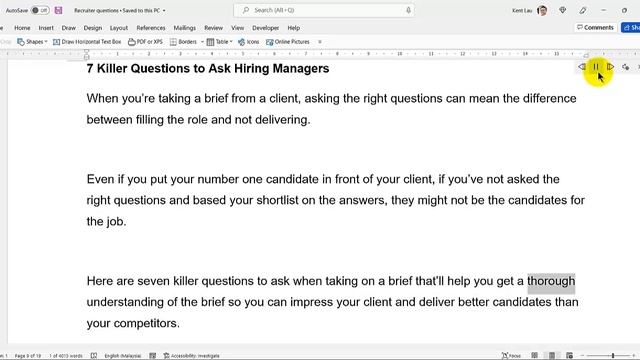
Task: Click the word count in status bar
Action: pyautogui.click(x=66, y=356)
